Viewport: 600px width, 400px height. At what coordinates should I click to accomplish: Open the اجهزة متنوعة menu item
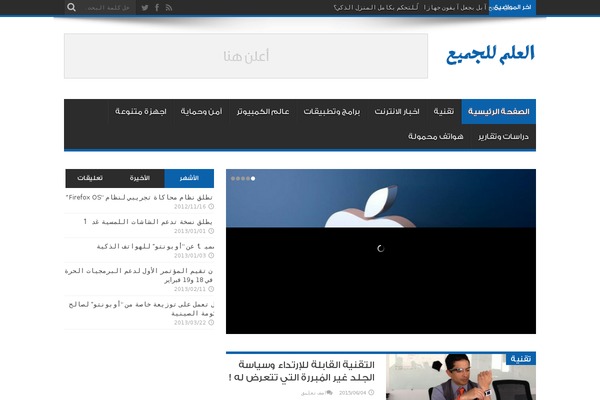coord(141,111)
